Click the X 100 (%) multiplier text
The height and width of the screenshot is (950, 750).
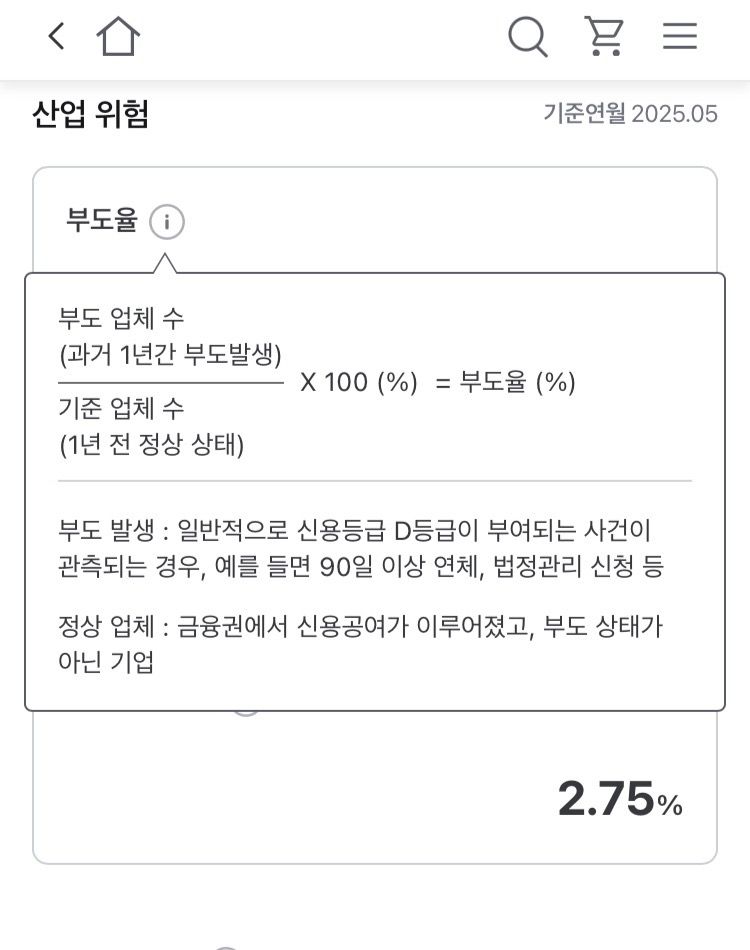pyautogui.click(x=359, y=382)
